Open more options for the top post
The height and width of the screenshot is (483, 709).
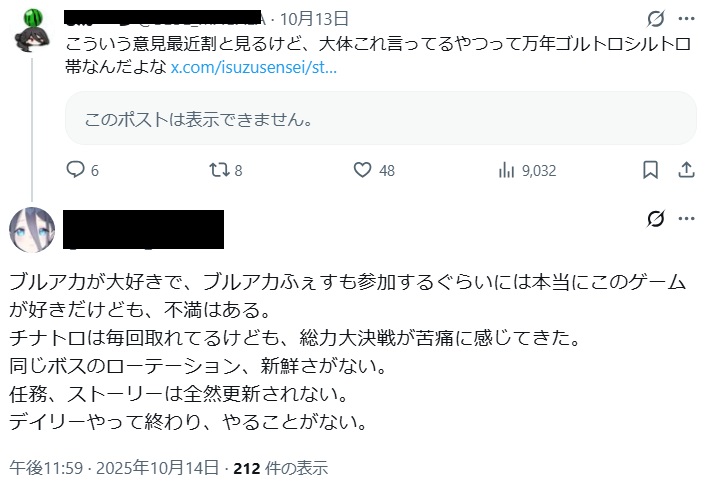685,19
